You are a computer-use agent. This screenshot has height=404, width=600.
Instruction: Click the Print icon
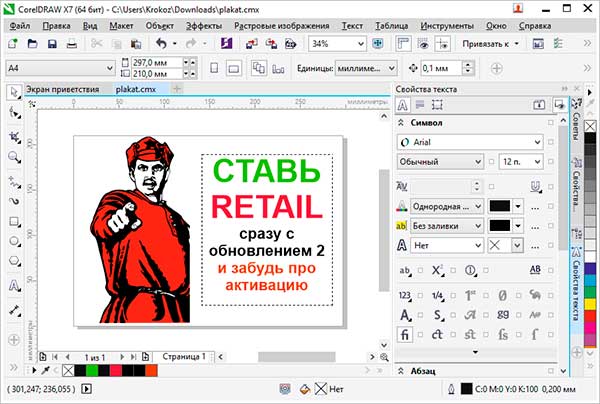pyautogui.click(x=72, y=44)
